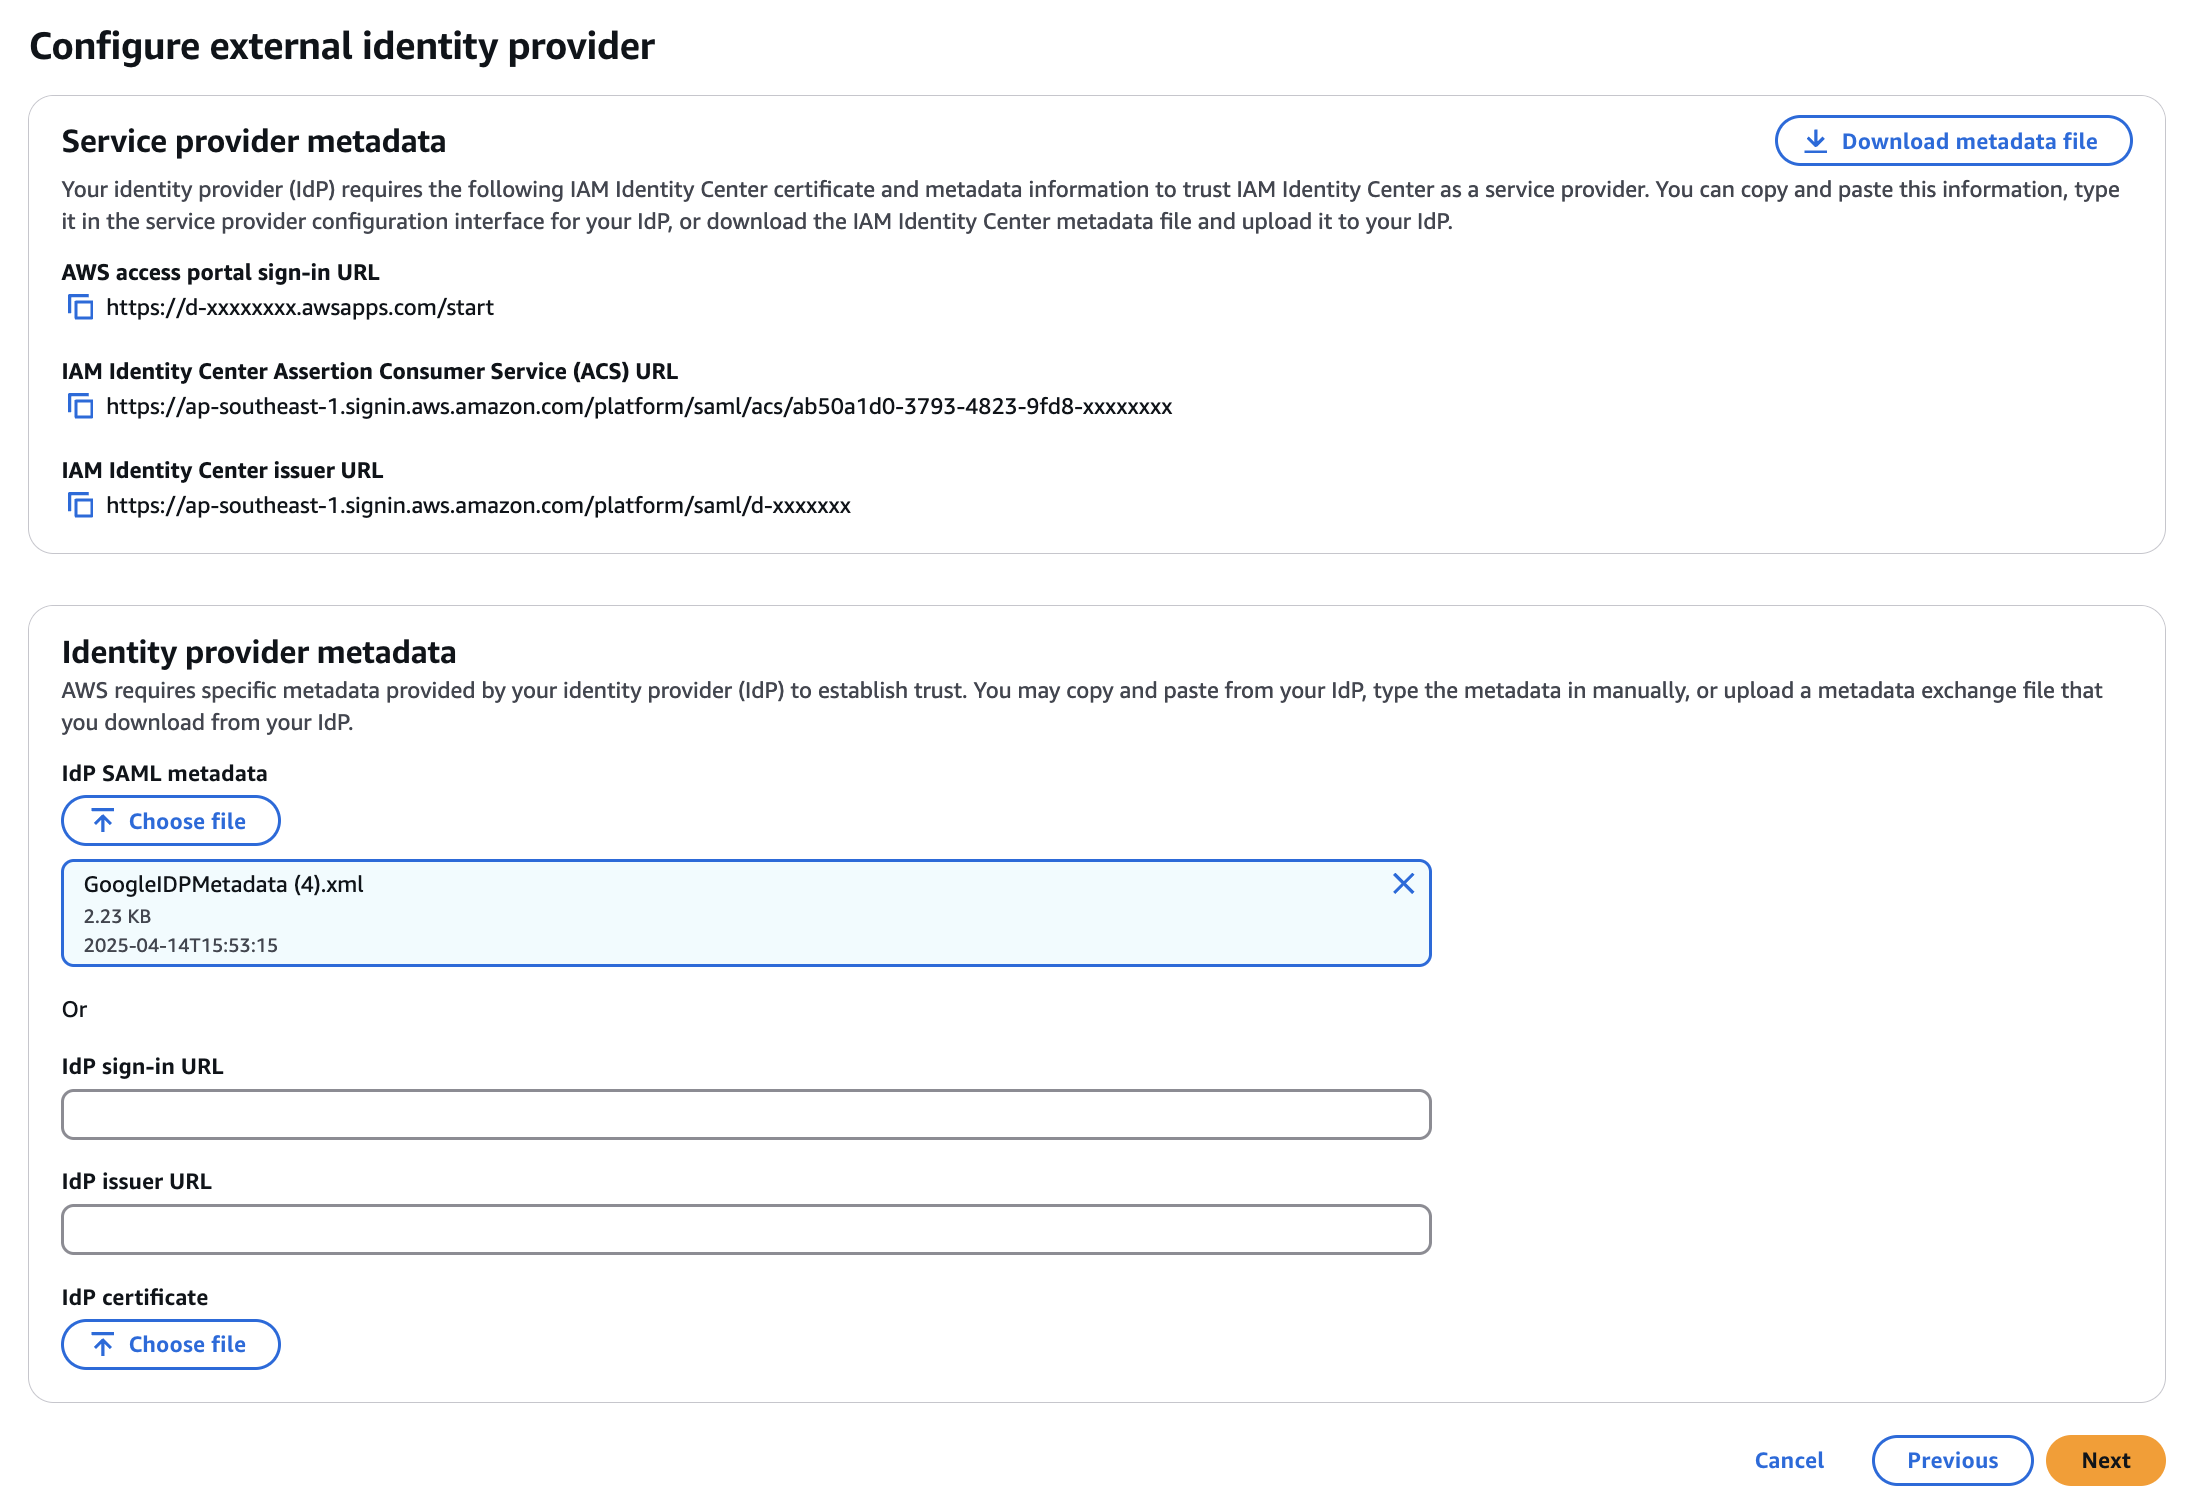2186x1502 pixels.
Task: Click the issuer URL saml/d-xxxxxxx text
Action: (478, 505)
